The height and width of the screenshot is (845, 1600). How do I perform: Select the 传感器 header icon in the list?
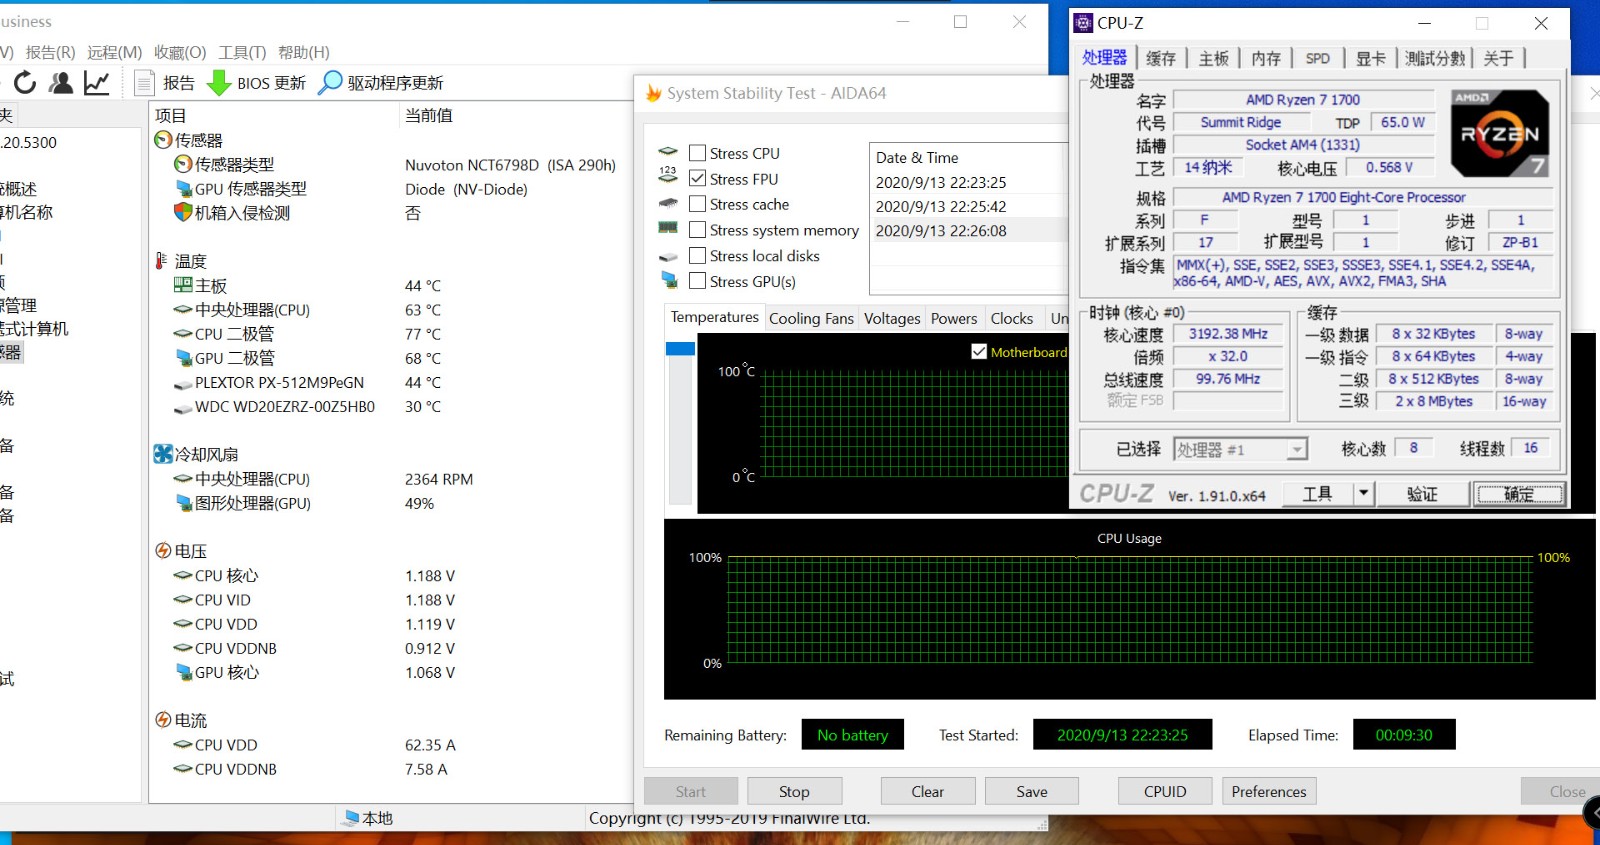point(163,140)
